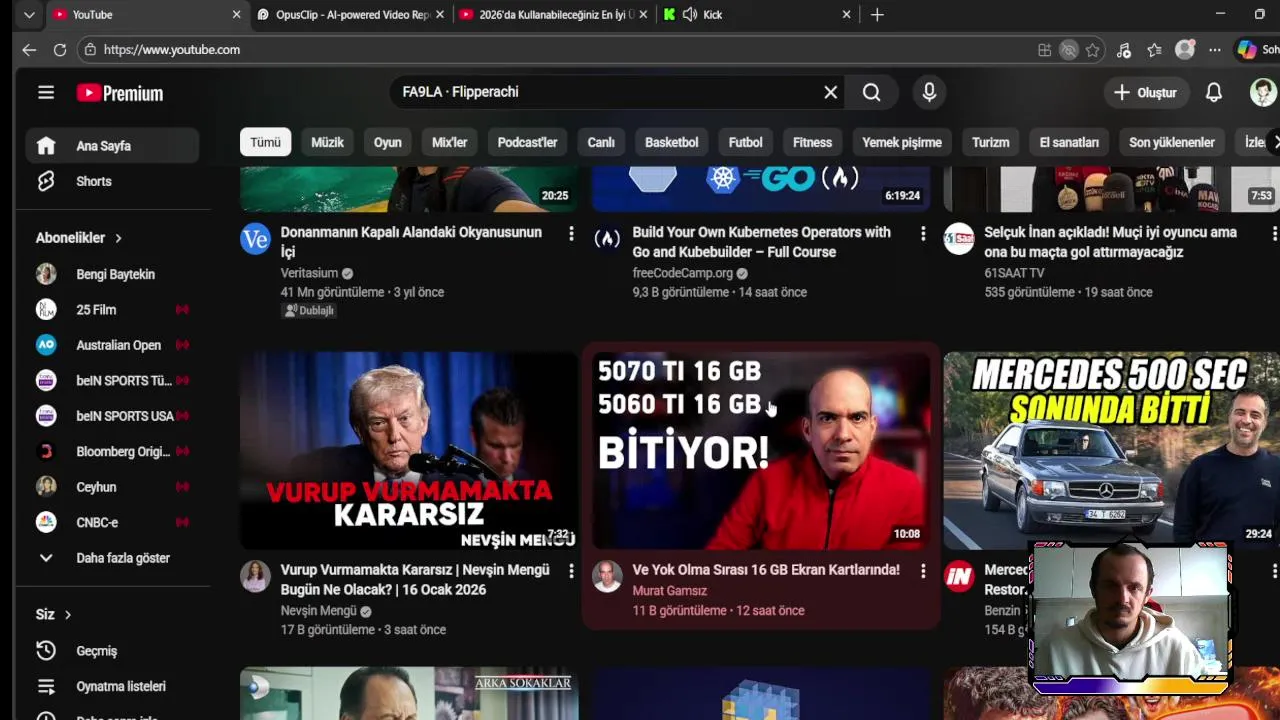Select the Futbol filter chip
1280x720 pixels.
point(746,142)
